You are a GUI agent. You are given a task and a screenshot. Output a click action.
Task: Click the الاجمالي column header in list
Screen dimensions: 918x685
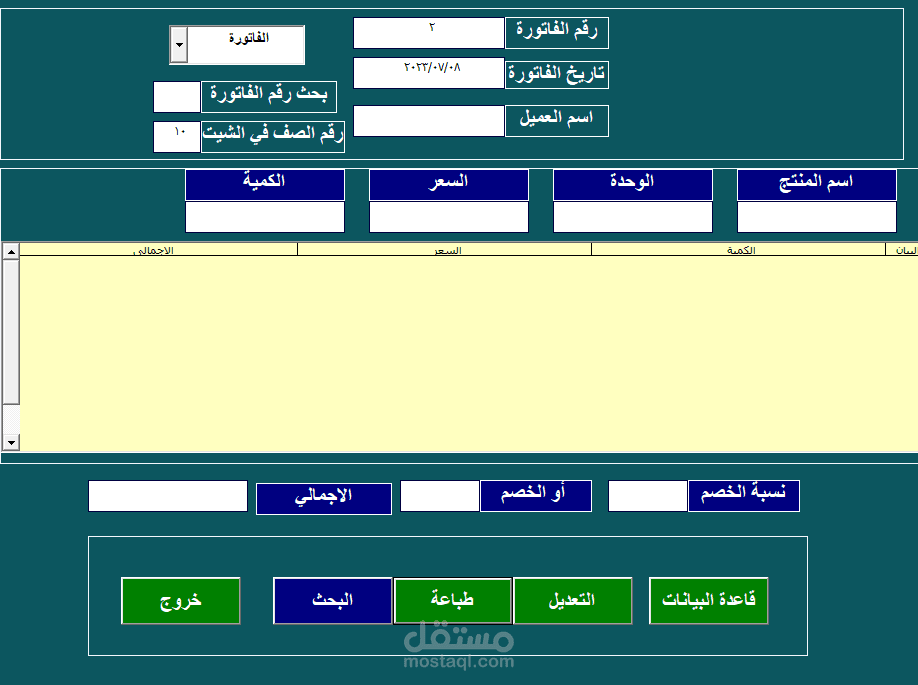(x=159, y=250)
